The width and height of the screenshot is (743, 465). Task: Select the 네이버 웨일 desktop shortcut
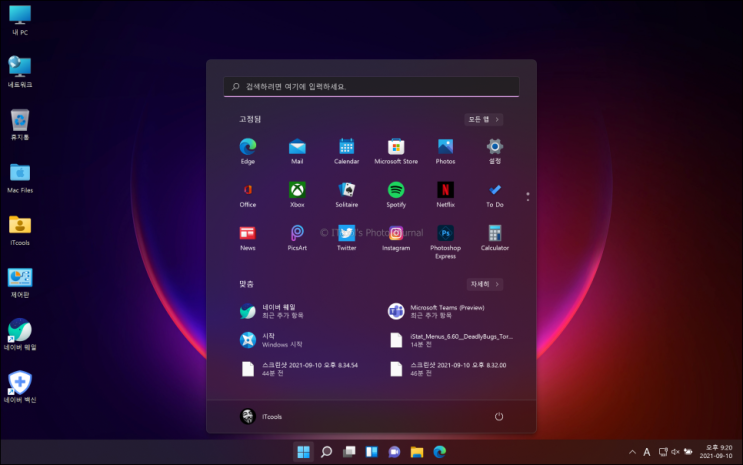[20, 335]
